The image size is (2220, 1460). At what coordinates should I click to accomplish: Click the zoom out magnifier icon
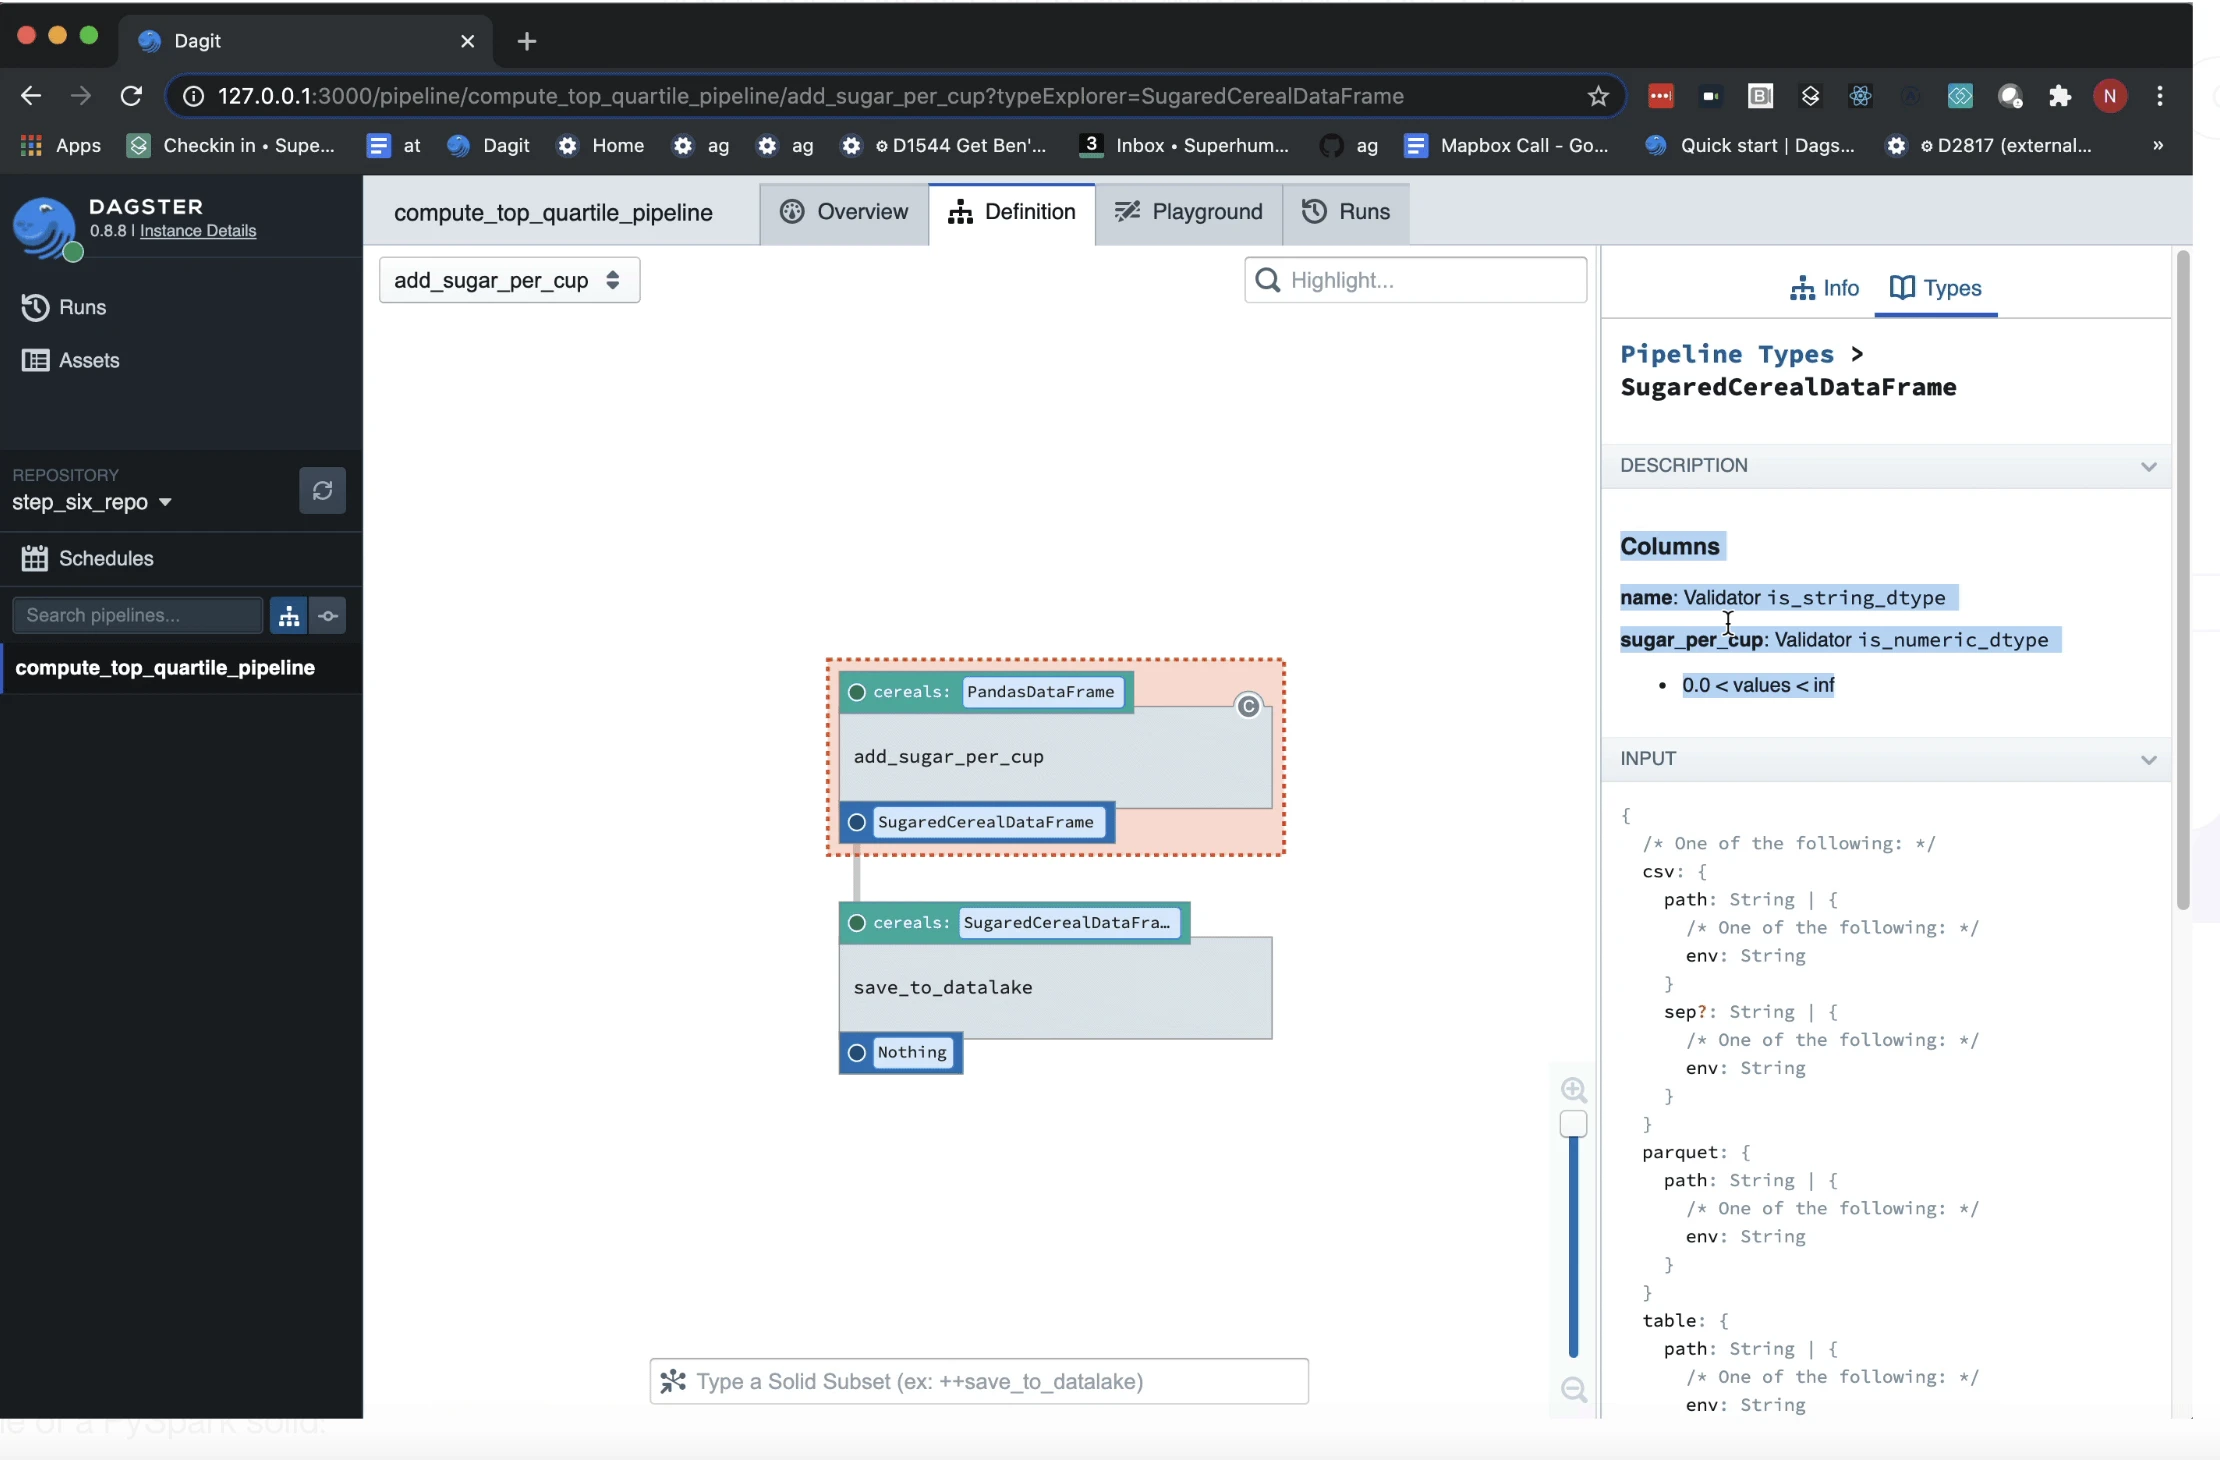coord(1574,1389)
